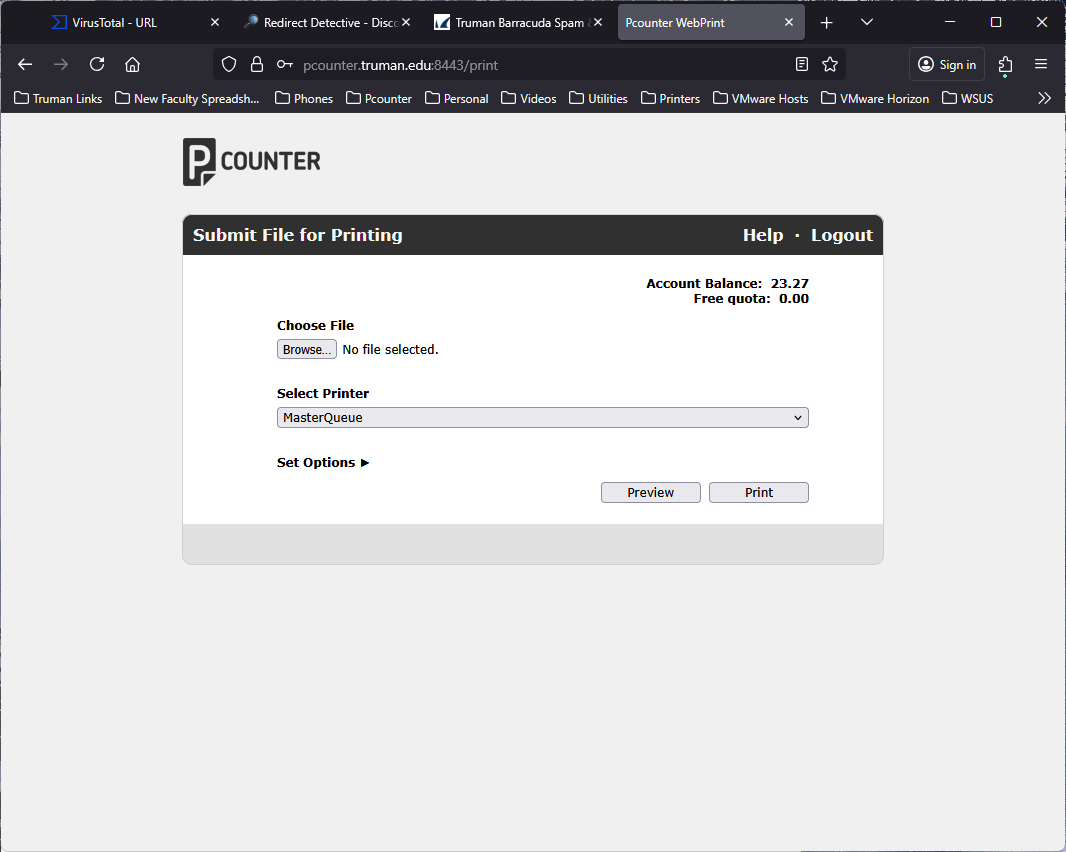Expand the Set Options section
The width and height of the screenshot is (1066, 852).
pos(323,462)
